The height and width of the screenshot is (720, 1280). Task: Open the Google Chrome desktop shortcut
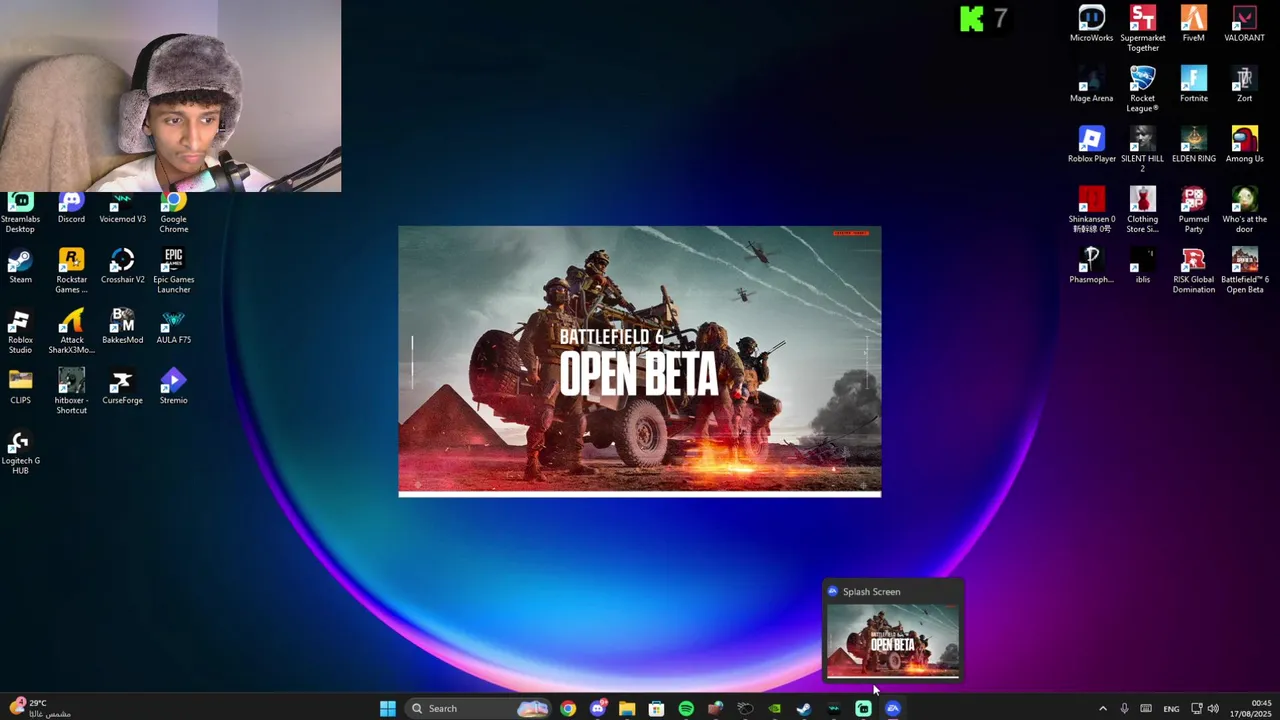(173, 213)
